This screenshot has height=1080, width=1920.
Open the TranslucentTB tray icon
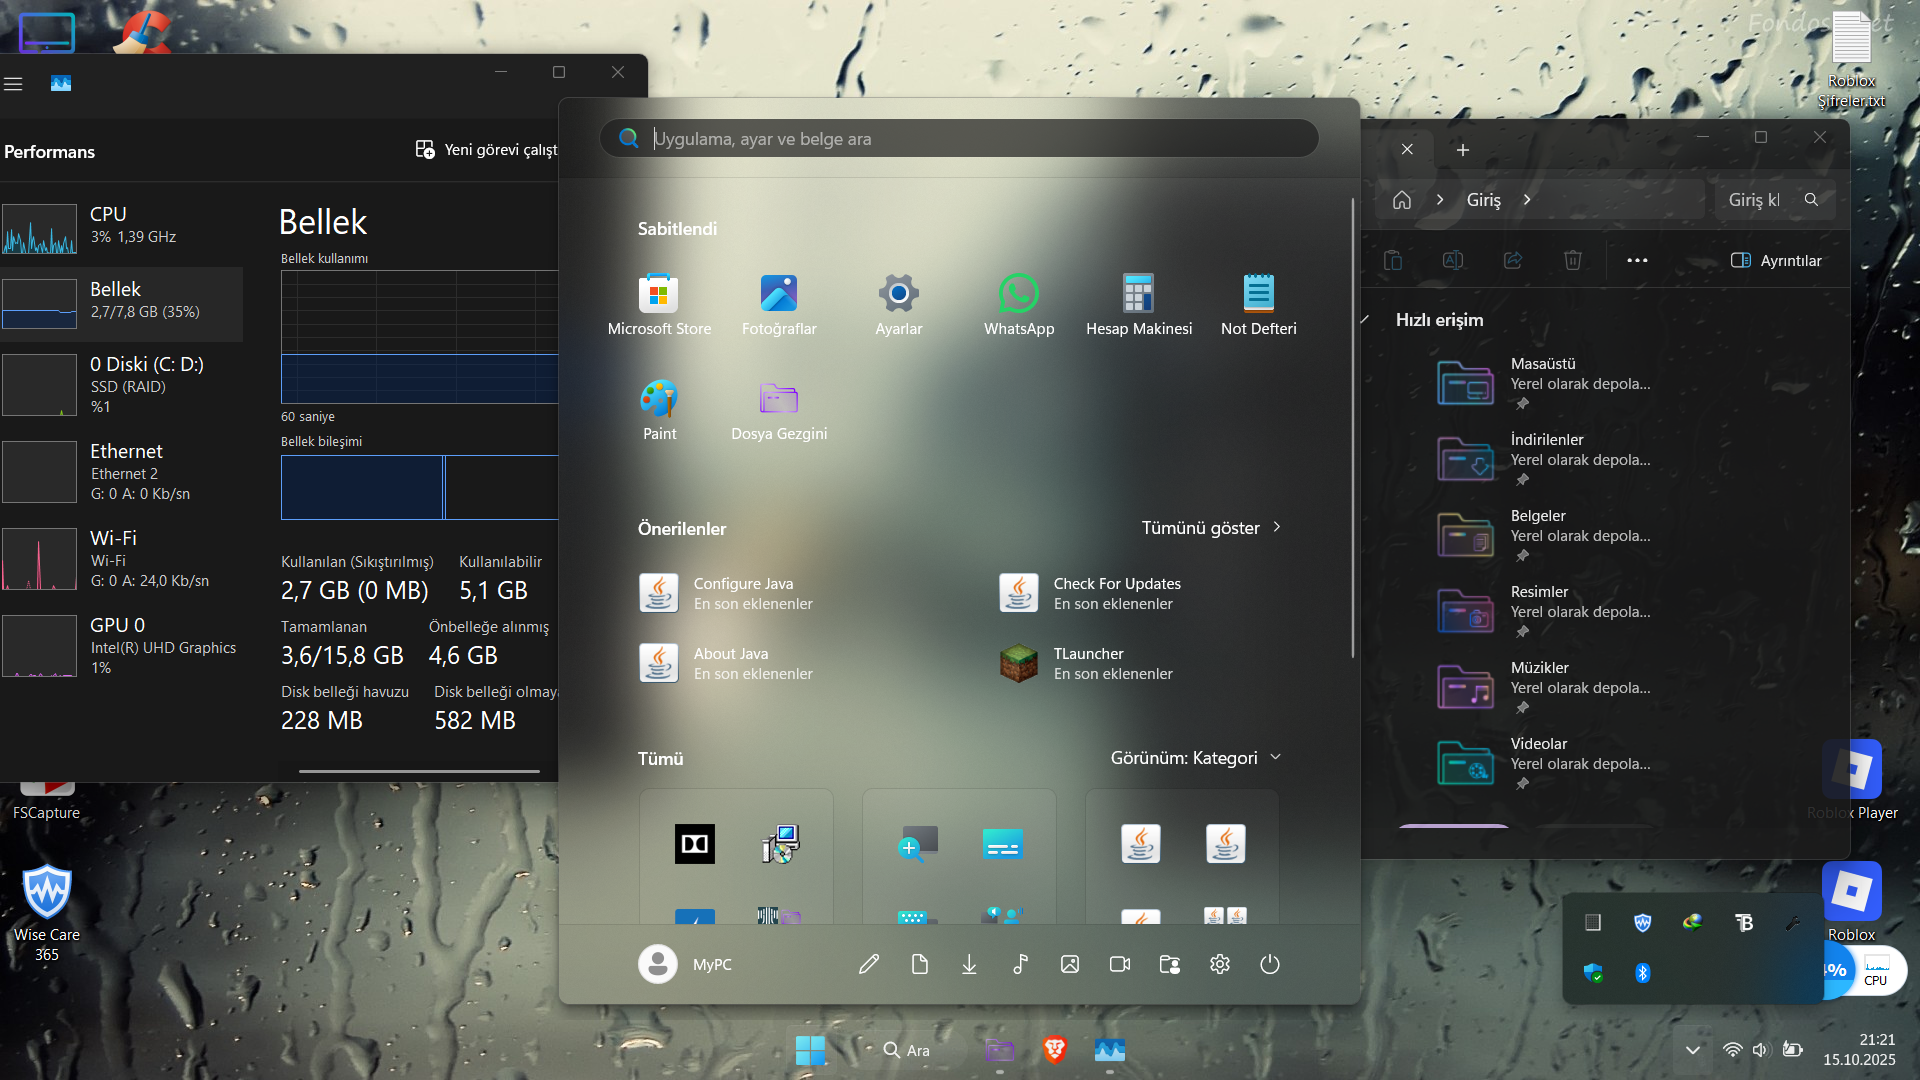click(x=1743, y=922)
